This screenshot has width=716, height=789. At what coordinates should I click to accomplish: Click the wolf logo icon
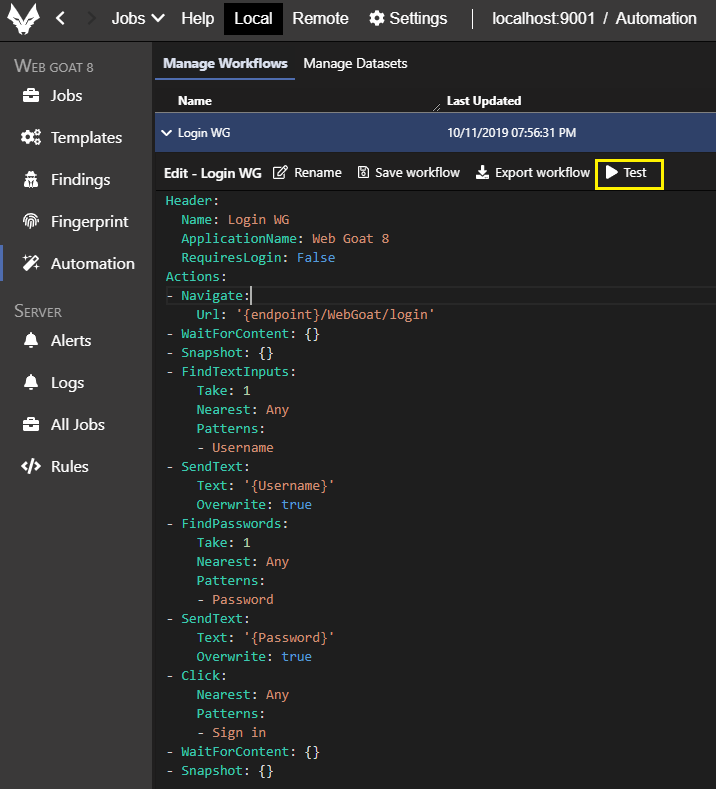click(x=23, y=18)
